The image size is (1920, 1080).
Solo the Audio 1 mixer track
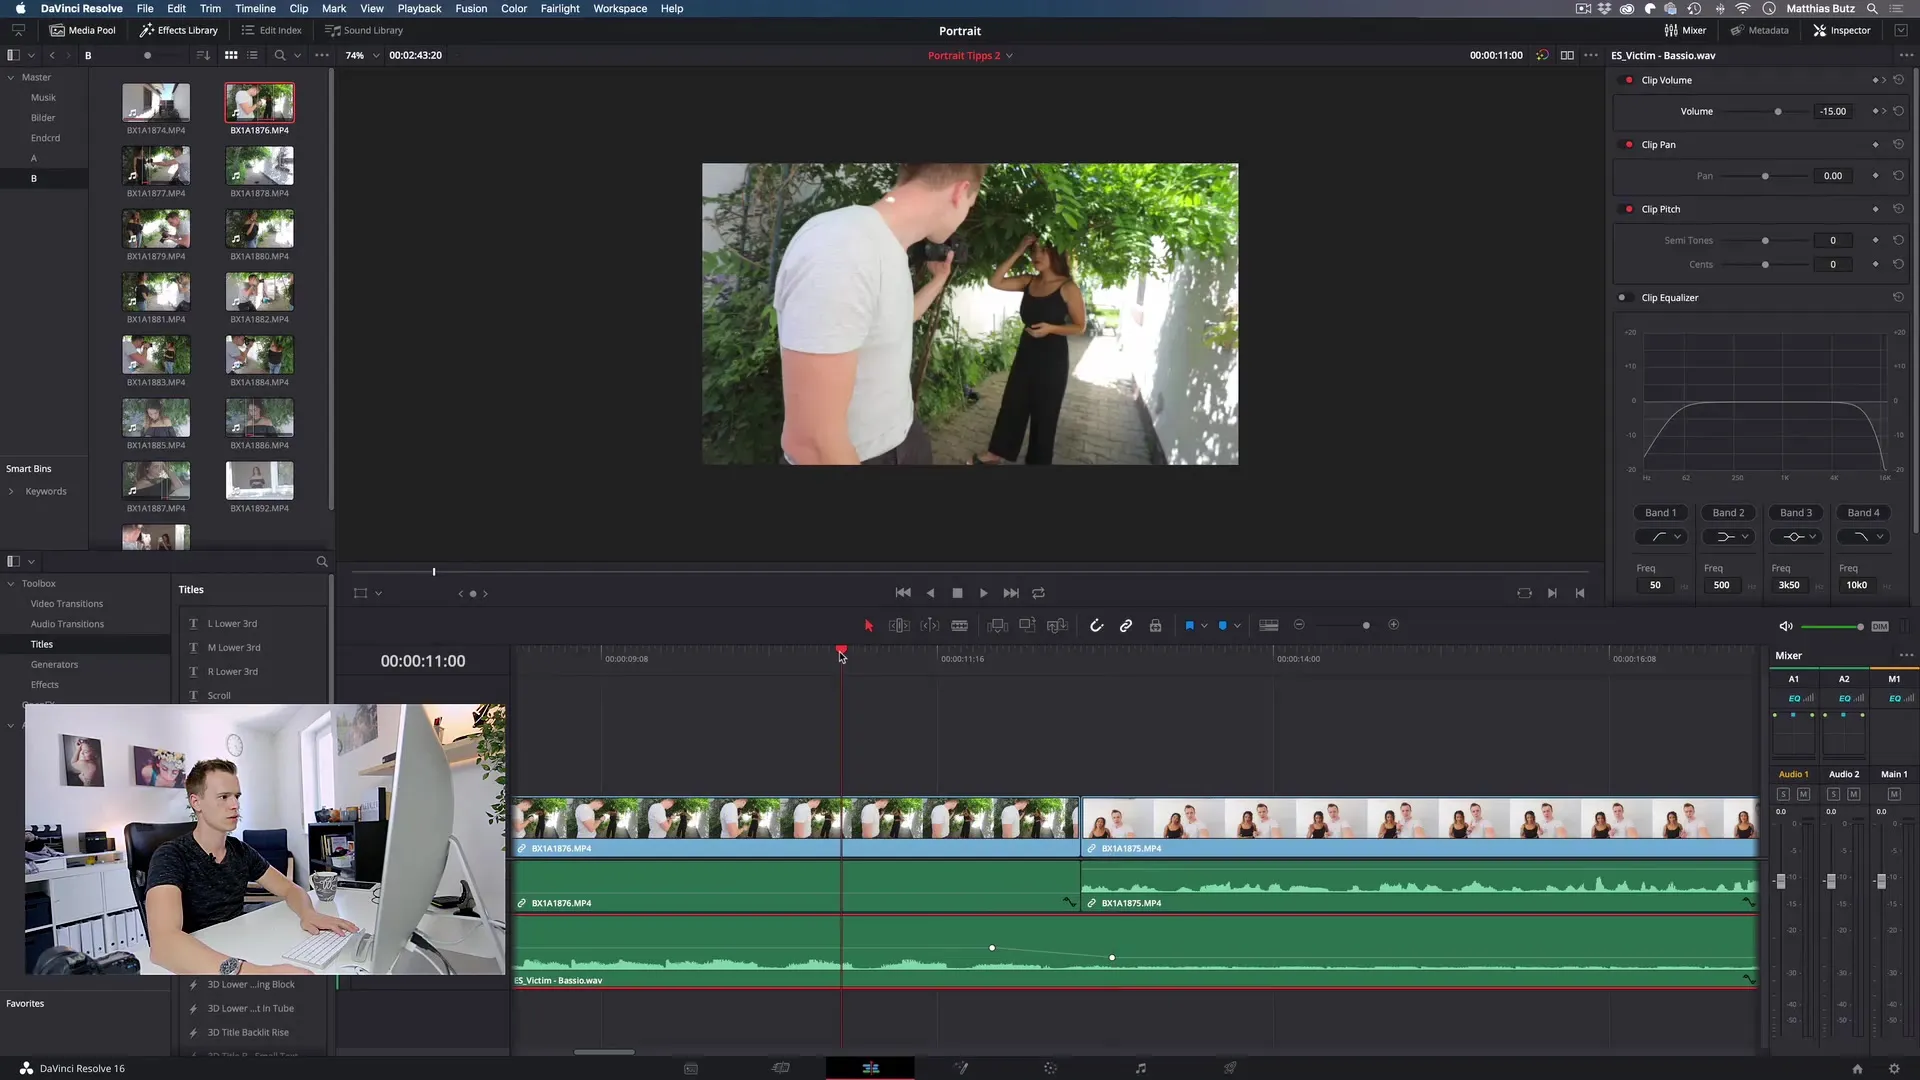click(x=1783, y=794)
